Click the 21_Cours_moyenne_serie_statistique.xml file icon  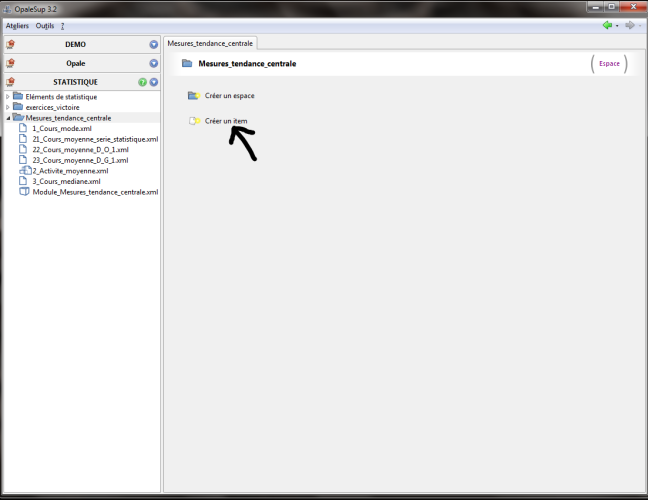[x=24, y=139]
